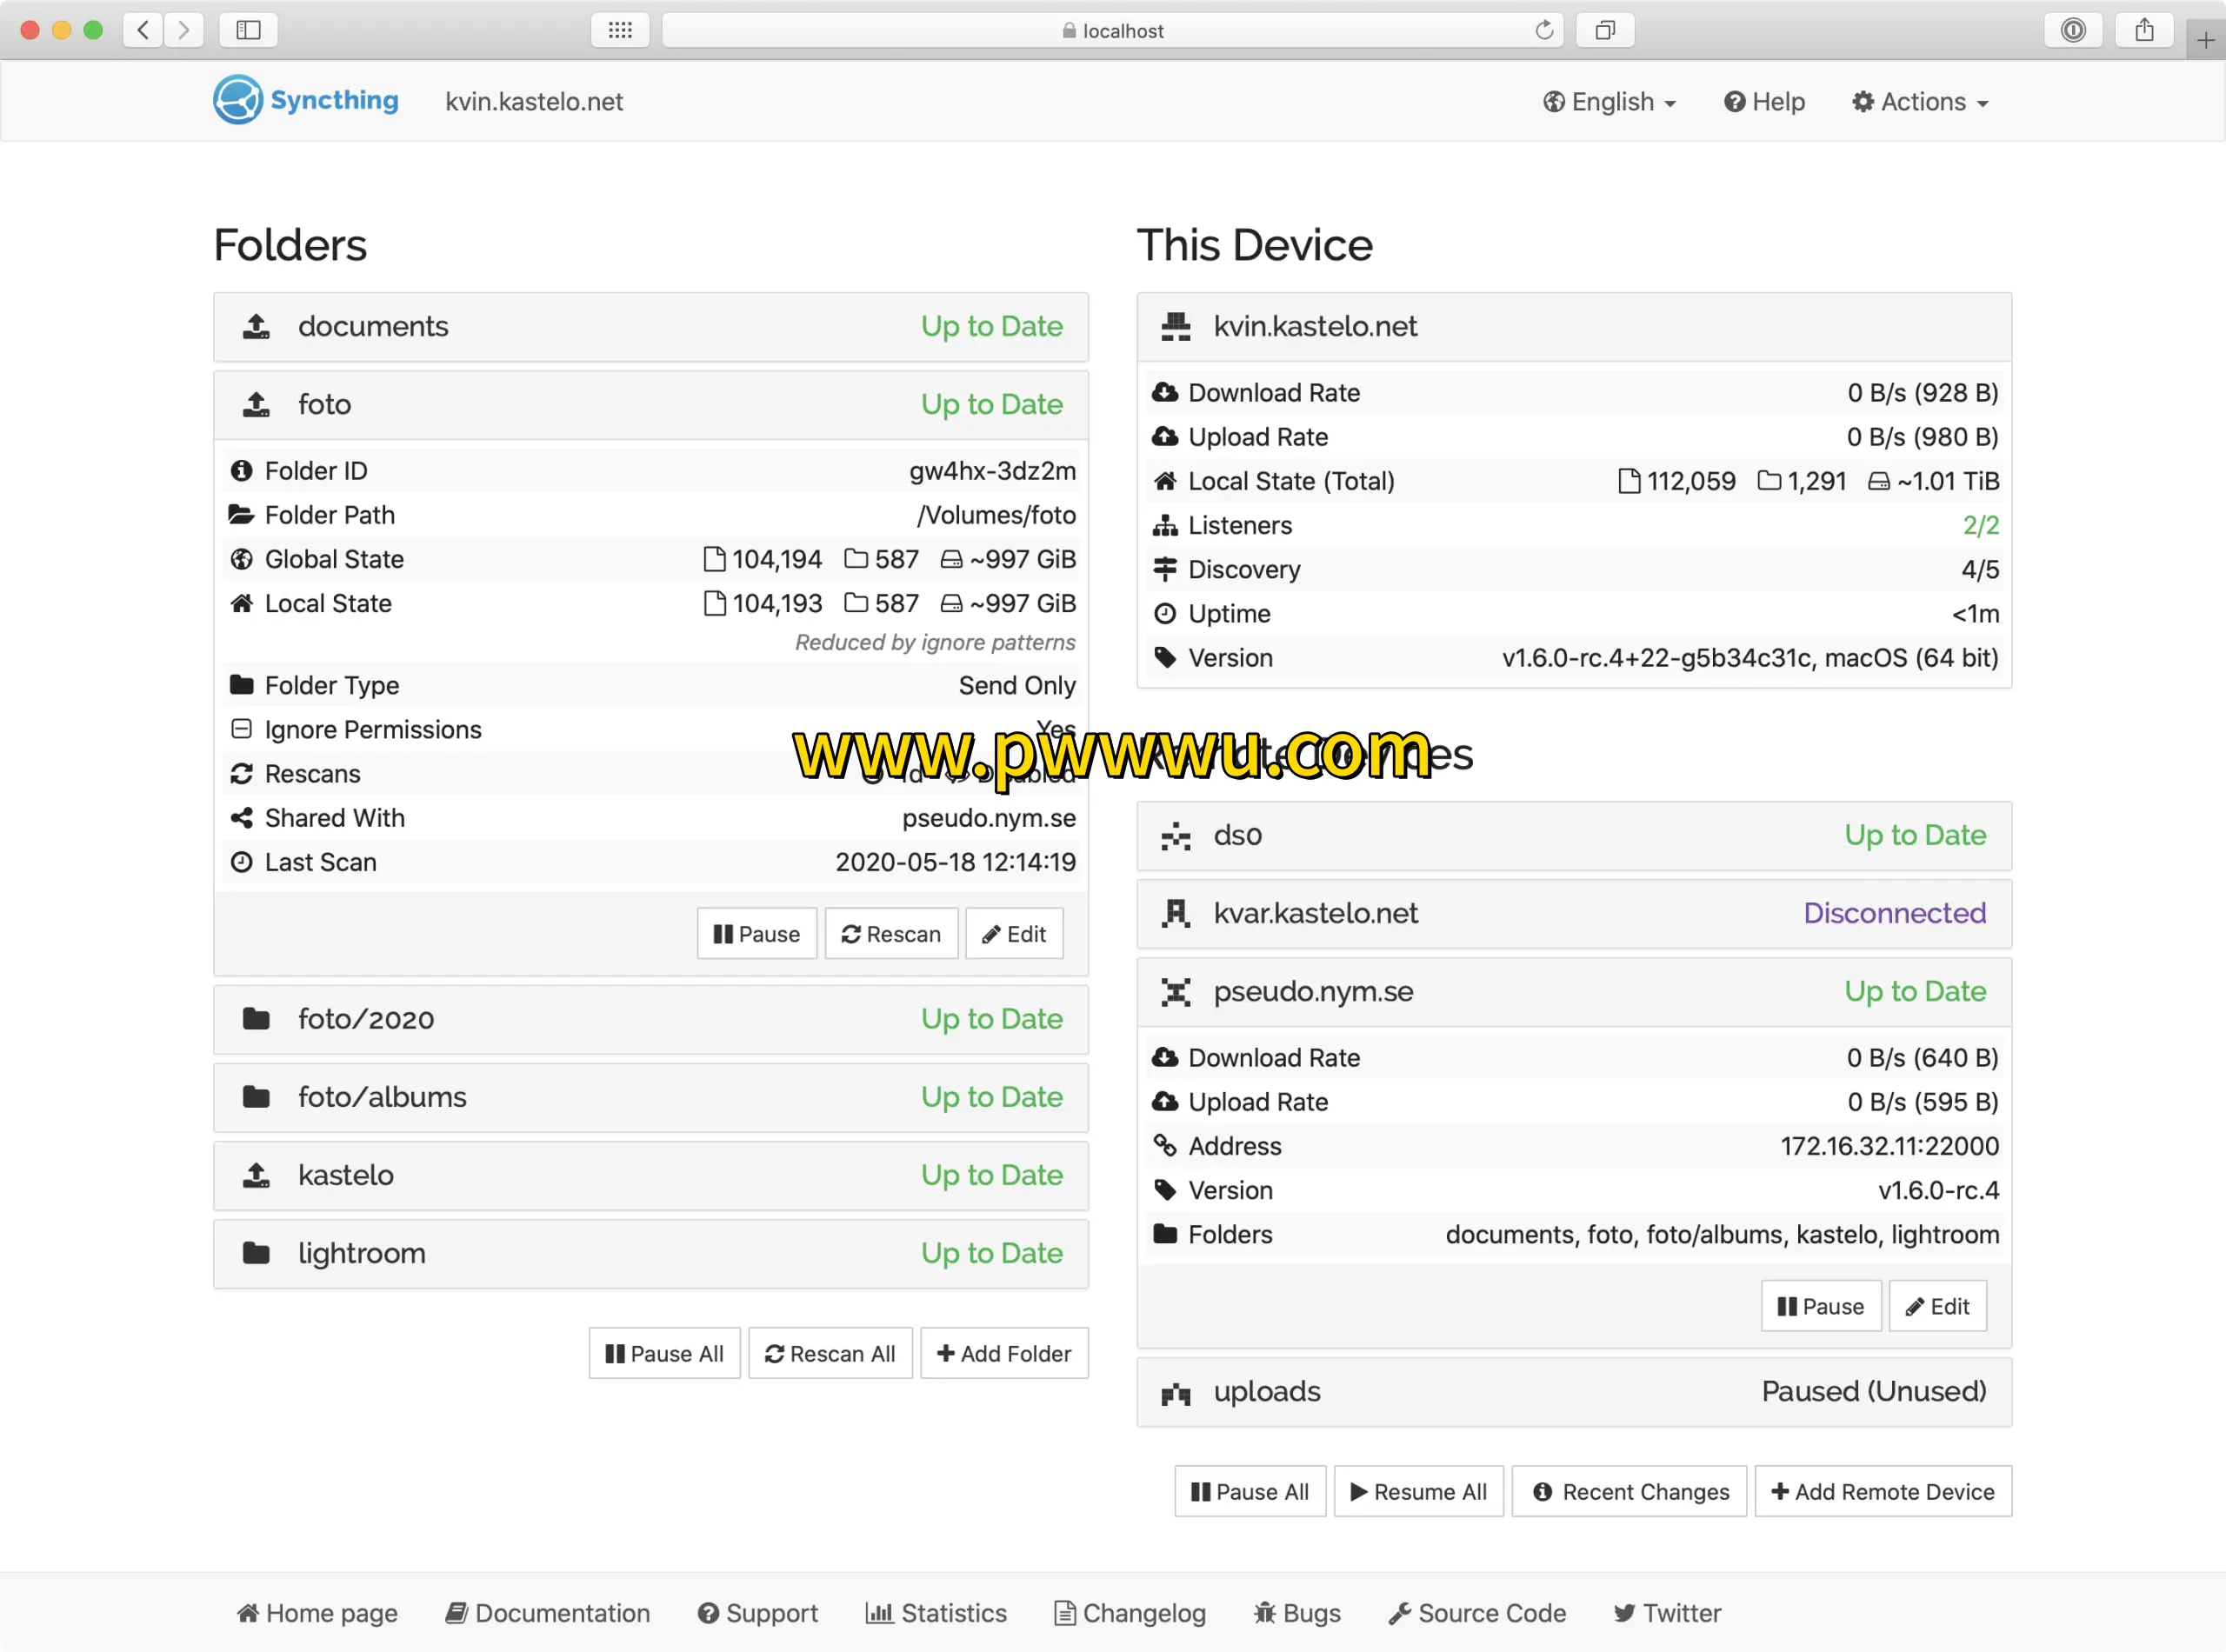Click Resume All remote devices
This screenshot has height=1652, width=2226.
click(x=1418, y=1492)
